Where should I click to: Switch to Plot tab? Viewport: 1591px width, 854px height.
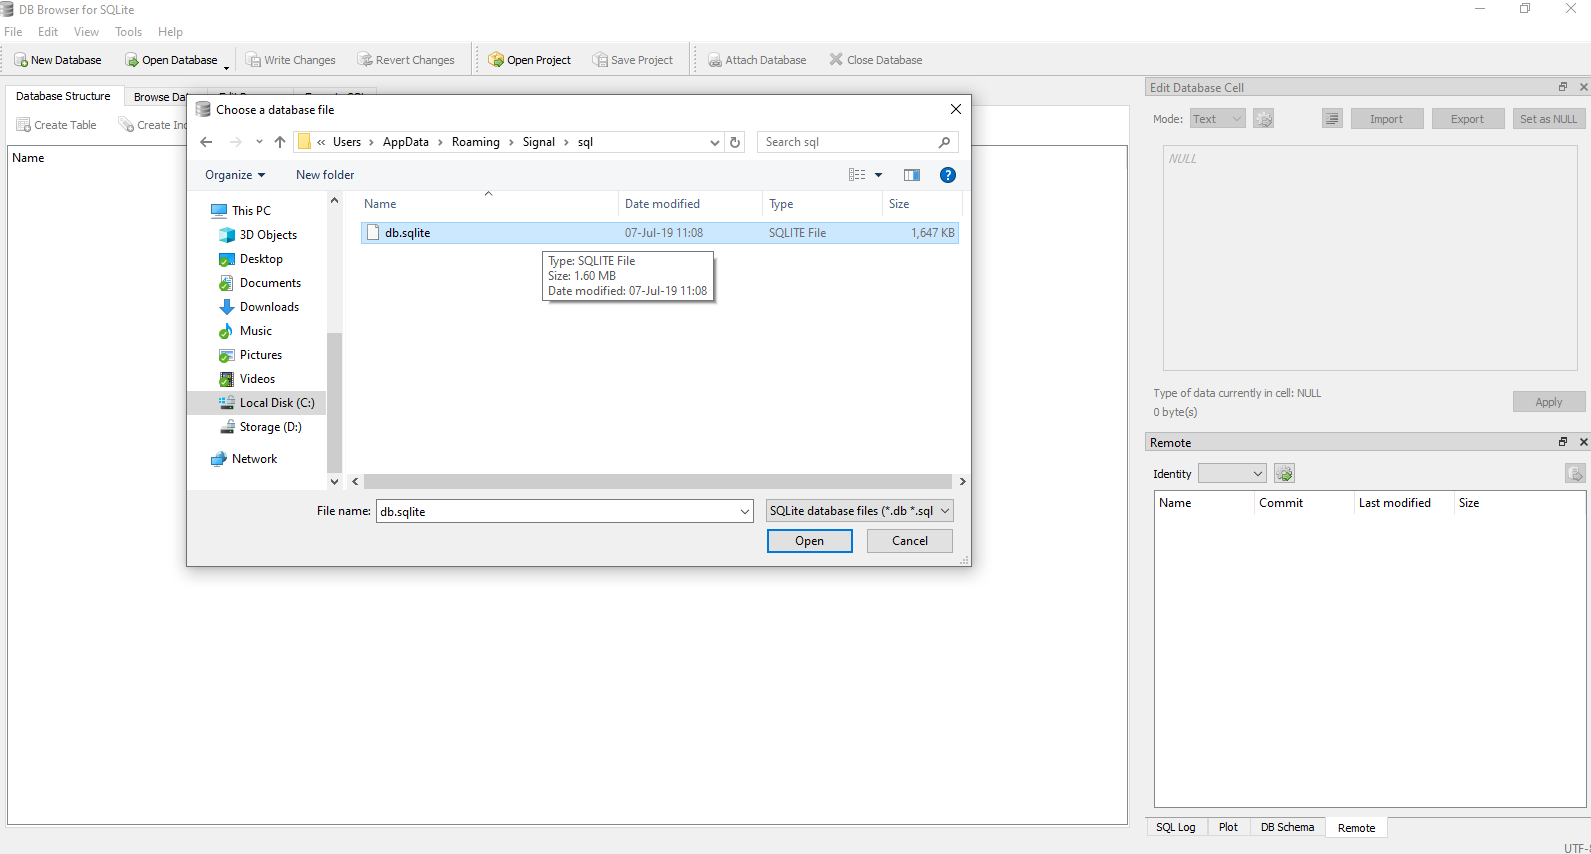pyautogui.click(x=1228, y=827)
